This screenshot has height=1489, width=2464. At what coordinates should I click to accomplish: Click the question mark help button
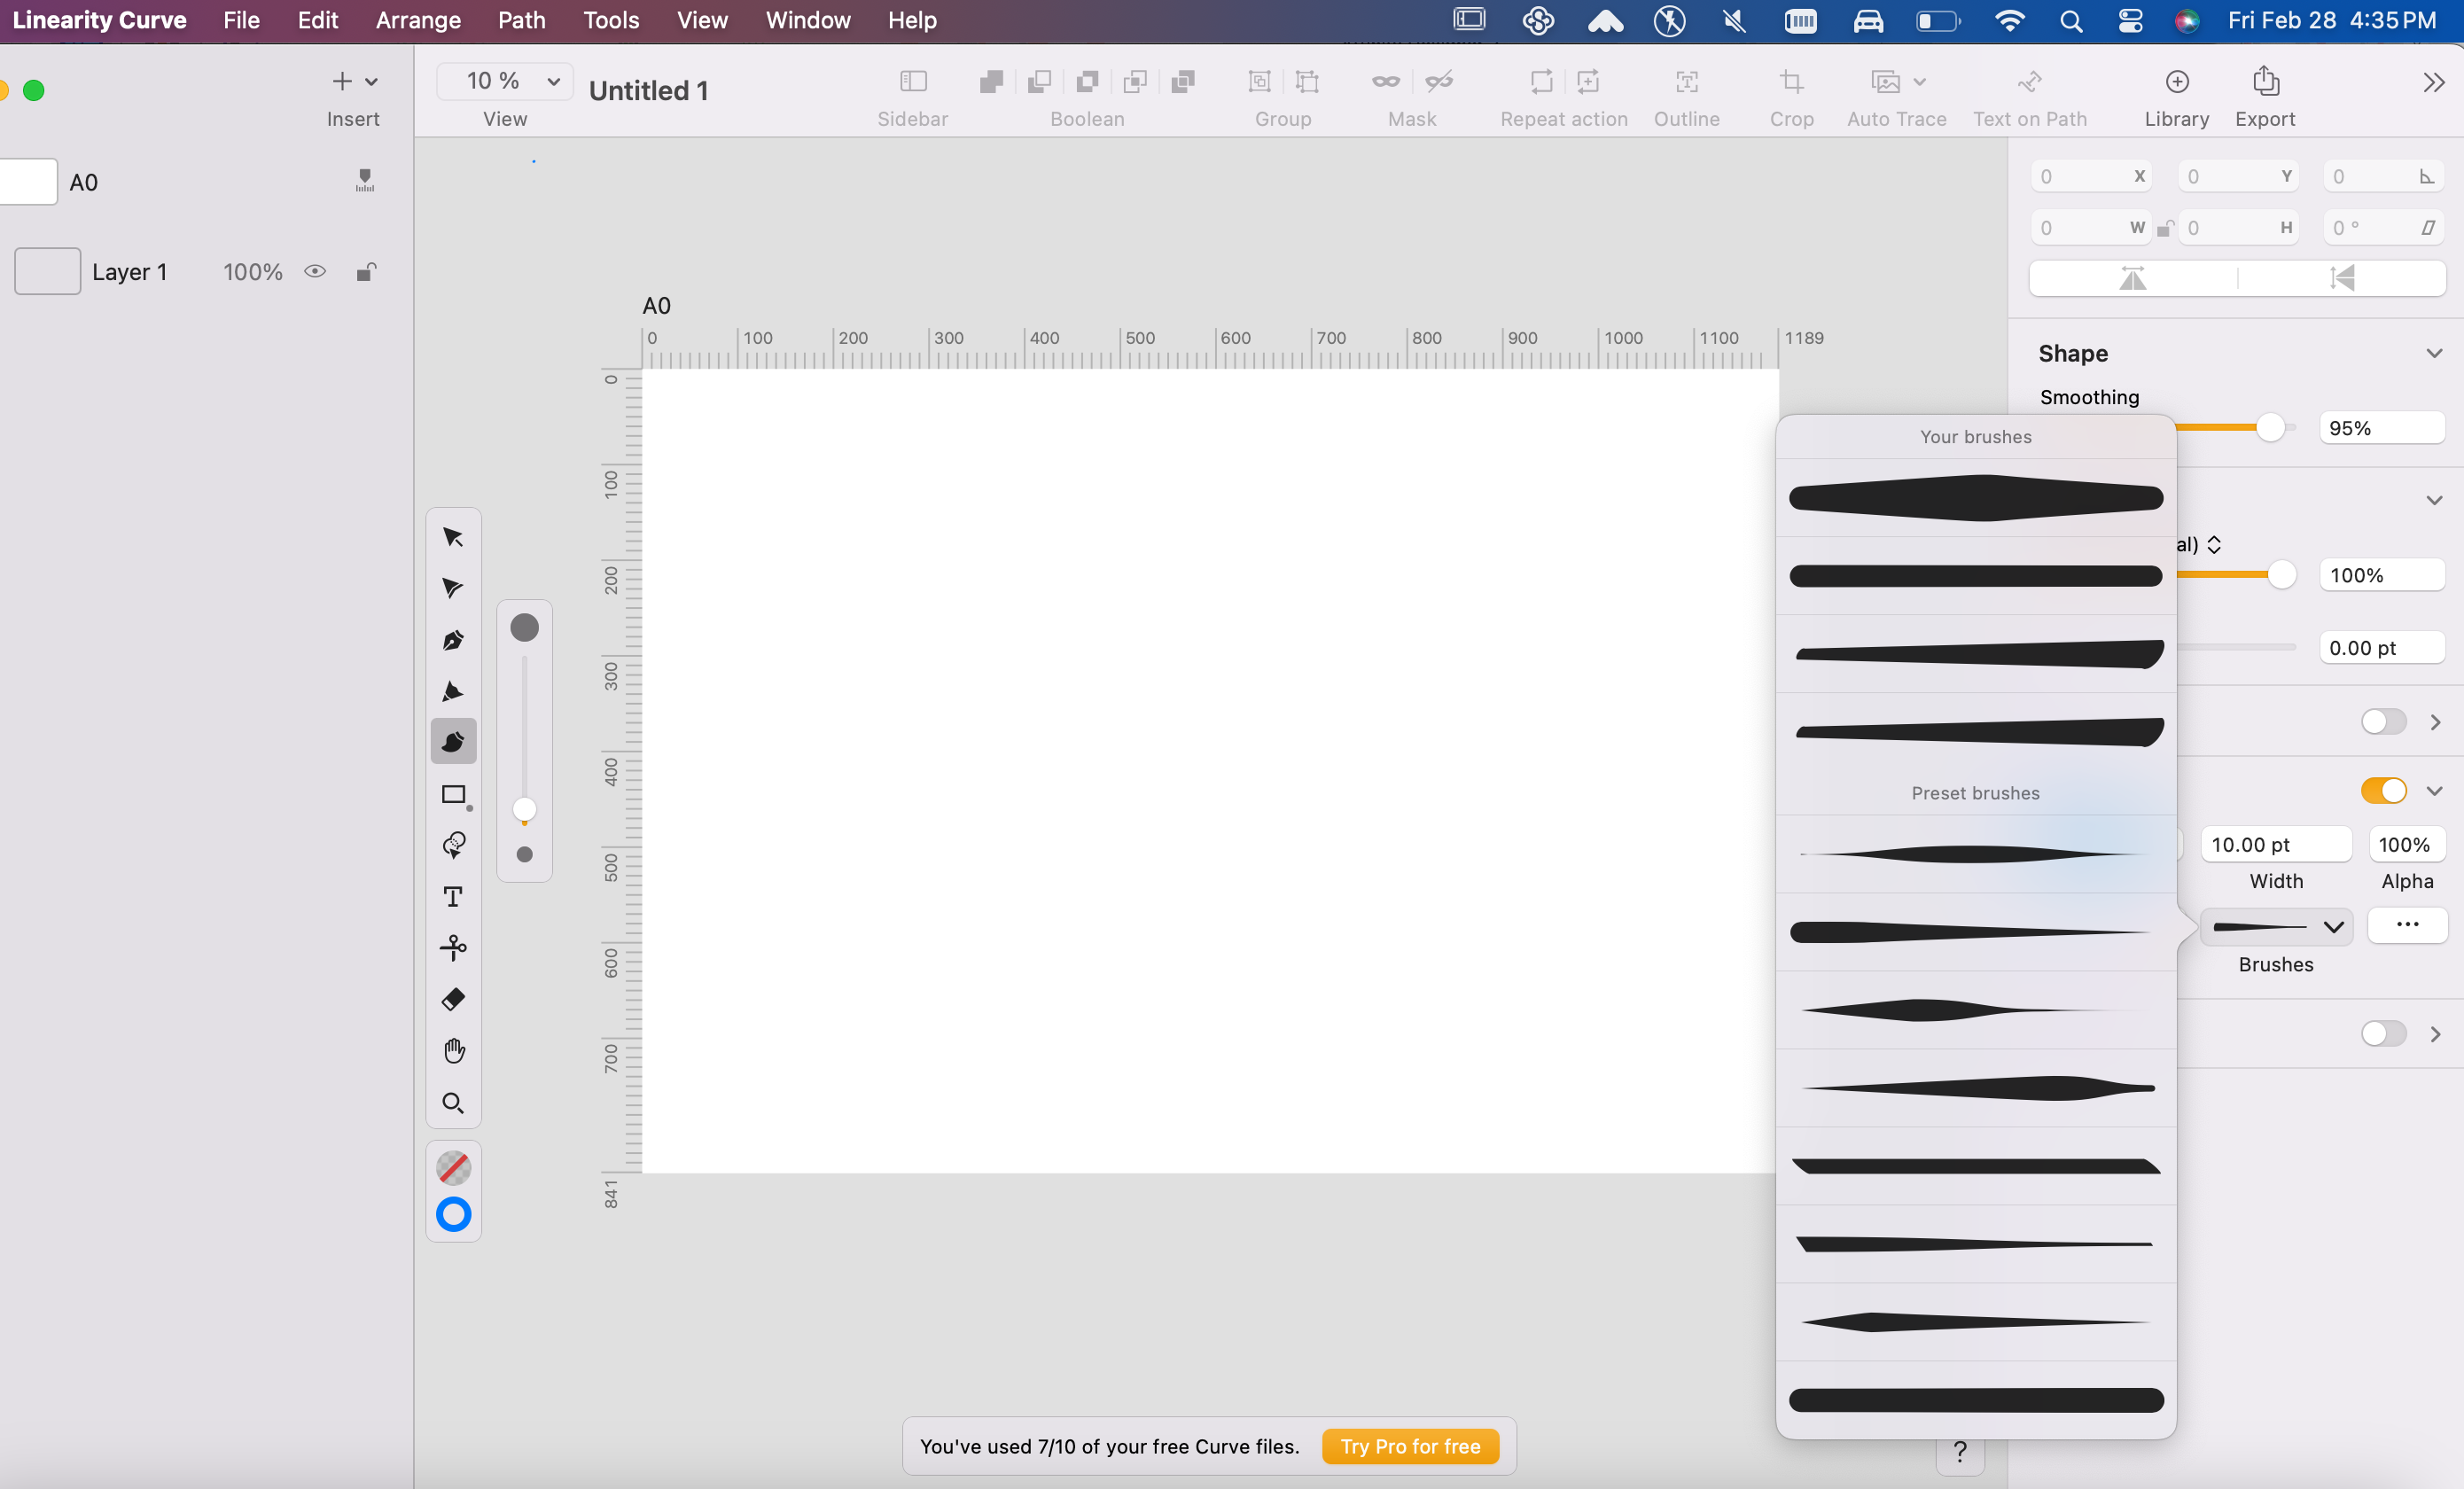coord(1959,1452)
